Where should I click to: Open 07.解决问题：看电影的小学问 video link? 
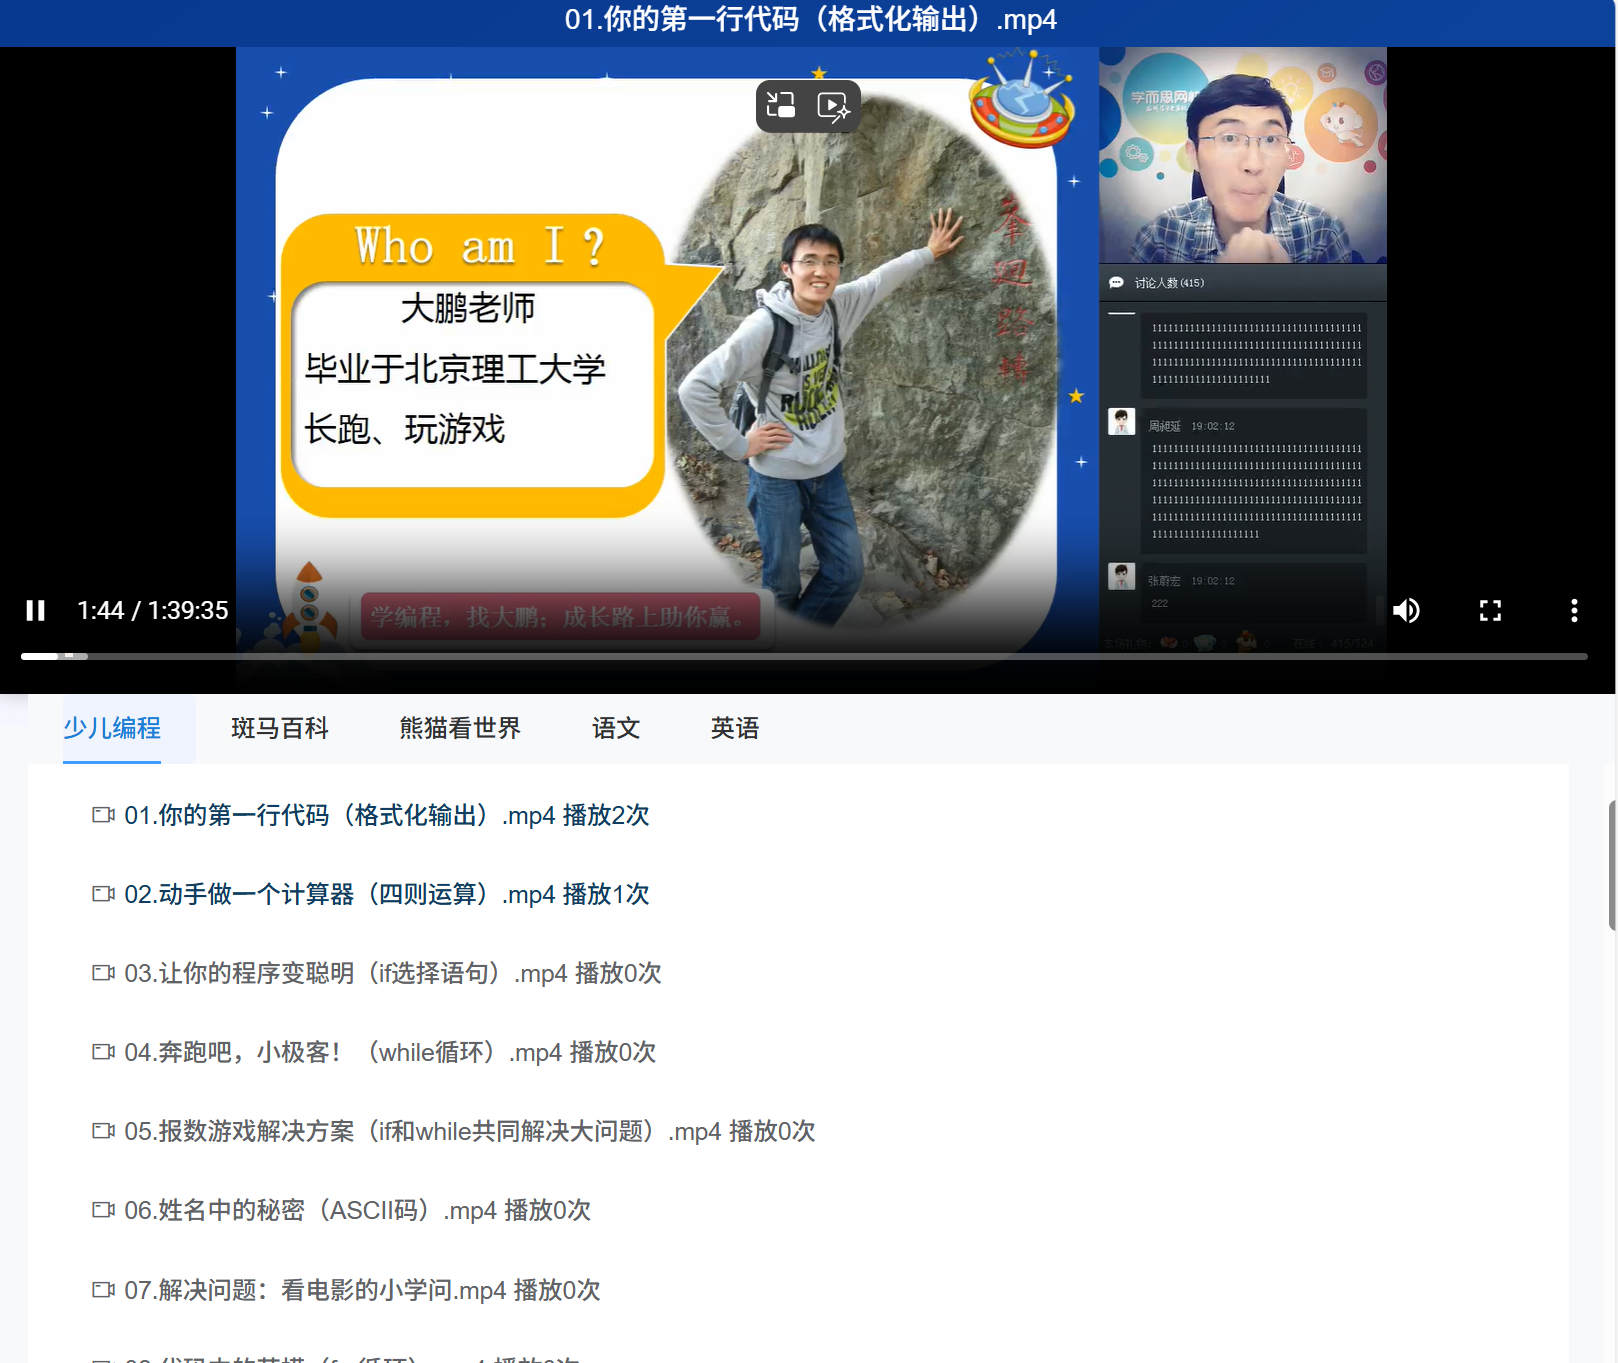[x=363, y=1290]
